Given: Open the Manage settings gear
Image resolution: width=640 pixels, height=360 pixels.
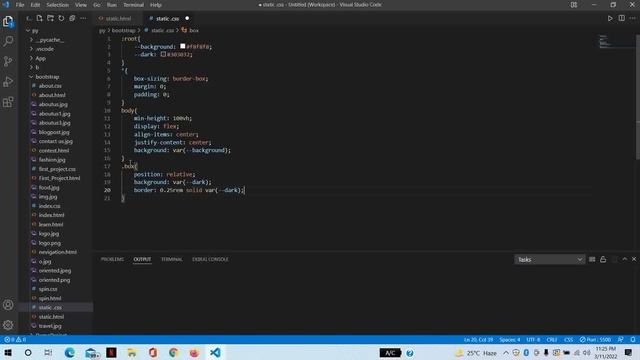Looking at the screenshot, I should pos(8,325).
